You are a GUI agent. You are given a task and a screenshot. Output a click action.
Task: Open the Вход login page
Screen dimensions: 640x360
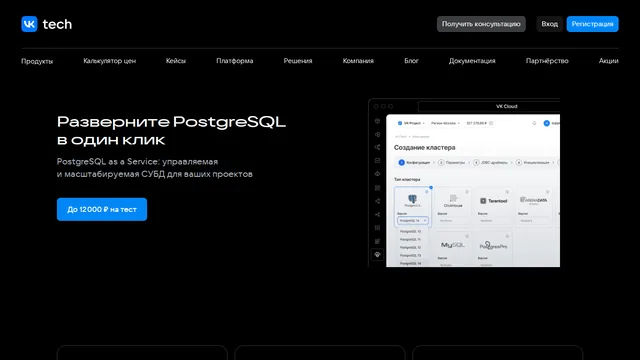point(549,24)
